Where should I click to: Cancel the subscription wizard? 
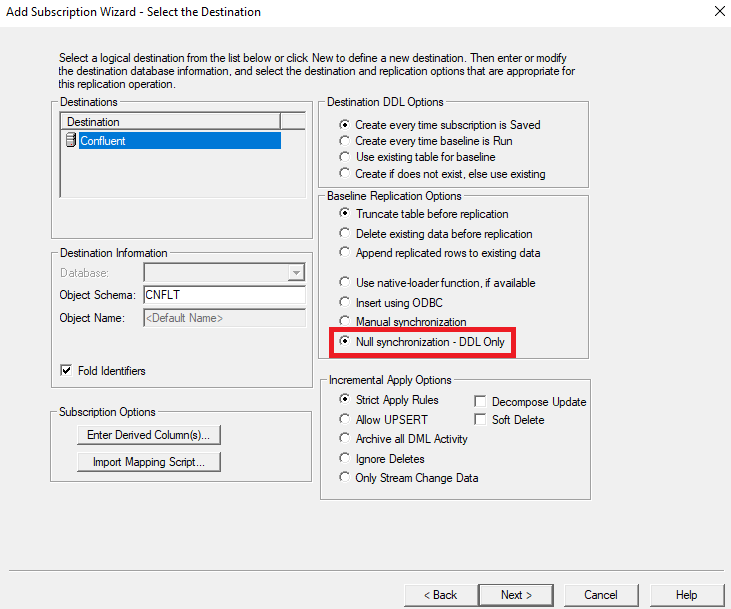[601, 595]
